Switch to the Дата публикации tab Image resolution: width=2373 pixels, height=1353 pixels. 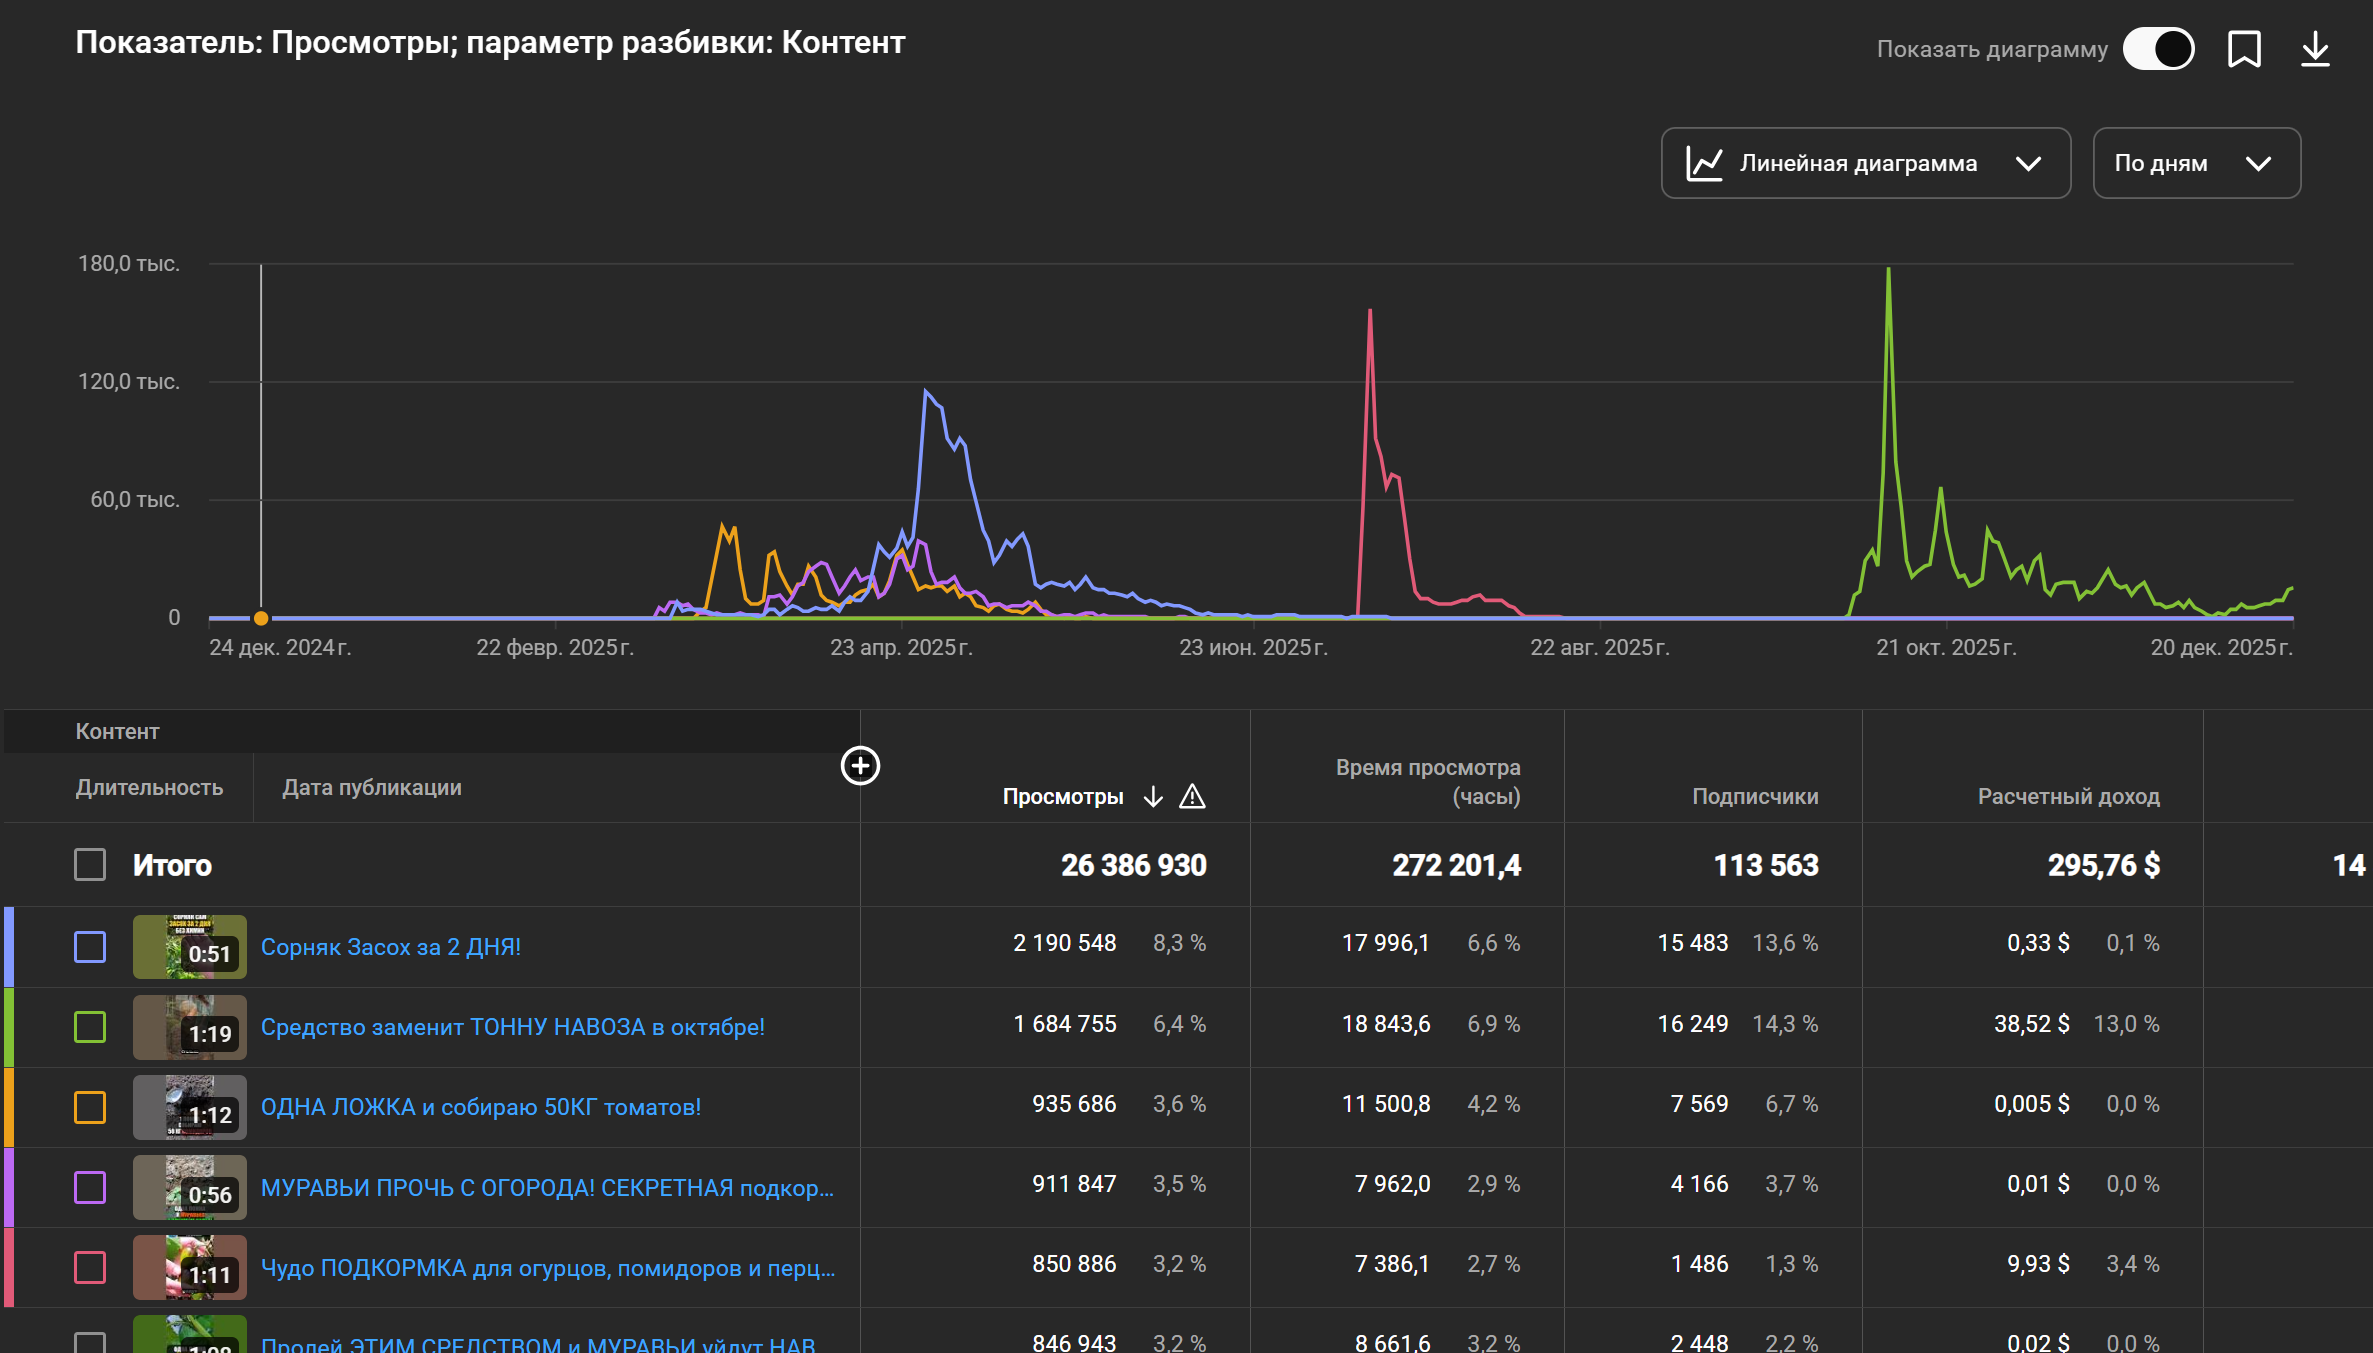pyautogui.click(x=371, y=788)
